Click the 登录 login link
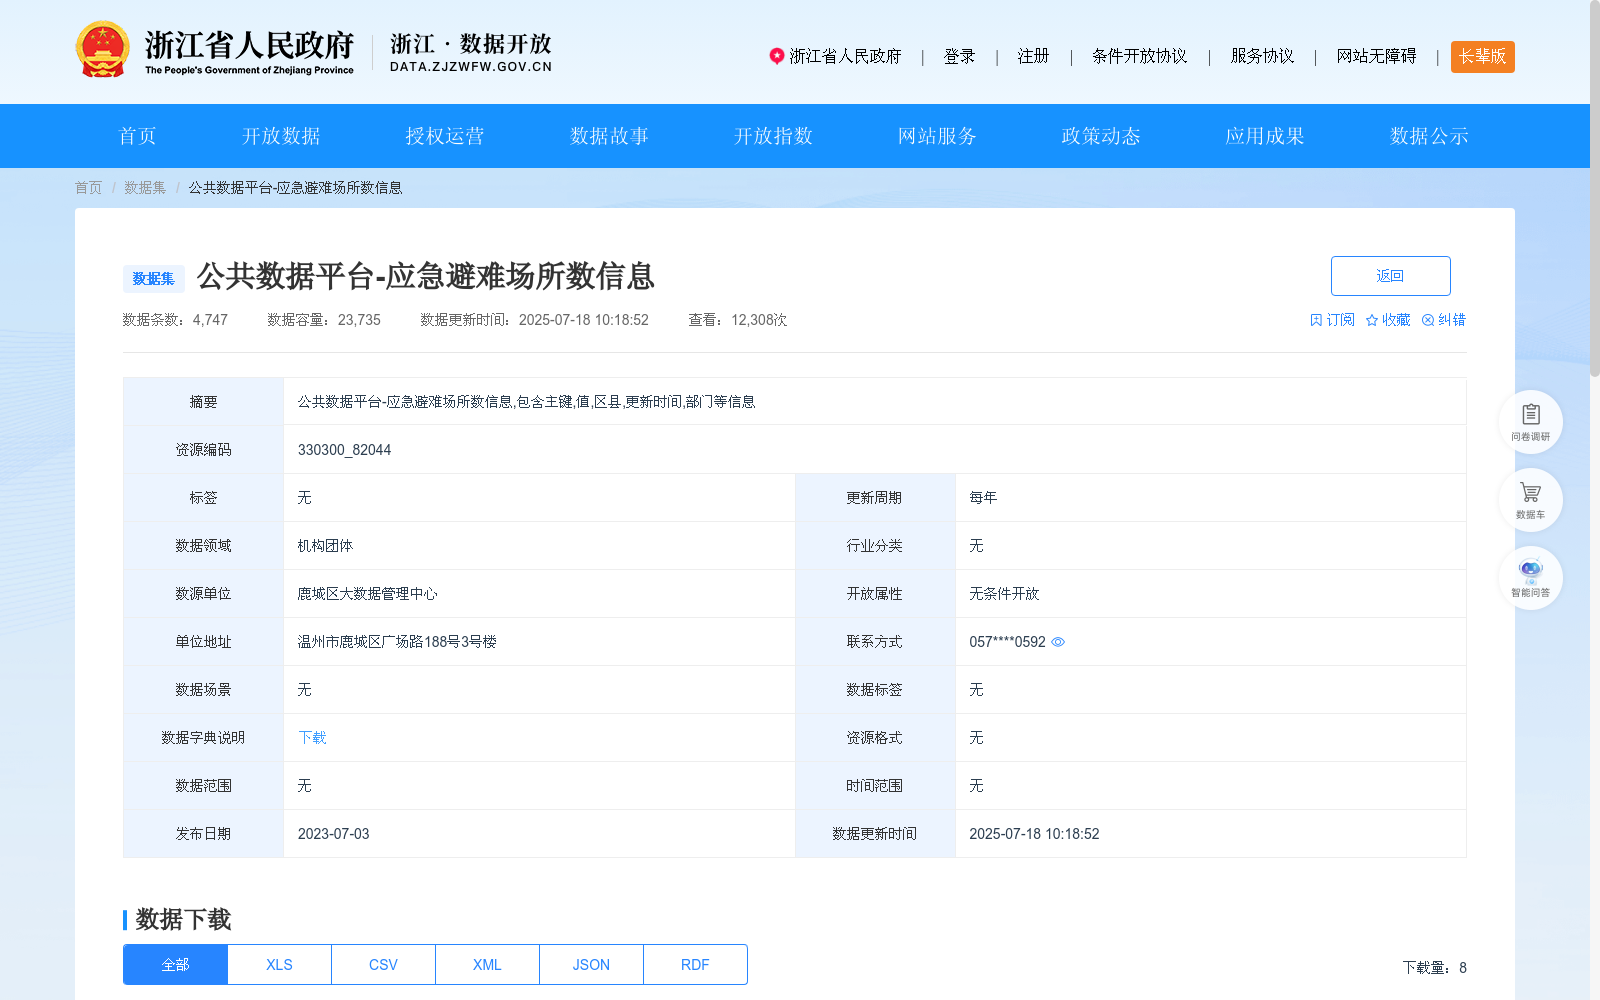The image size is (1600, 1000). (959, 57)
